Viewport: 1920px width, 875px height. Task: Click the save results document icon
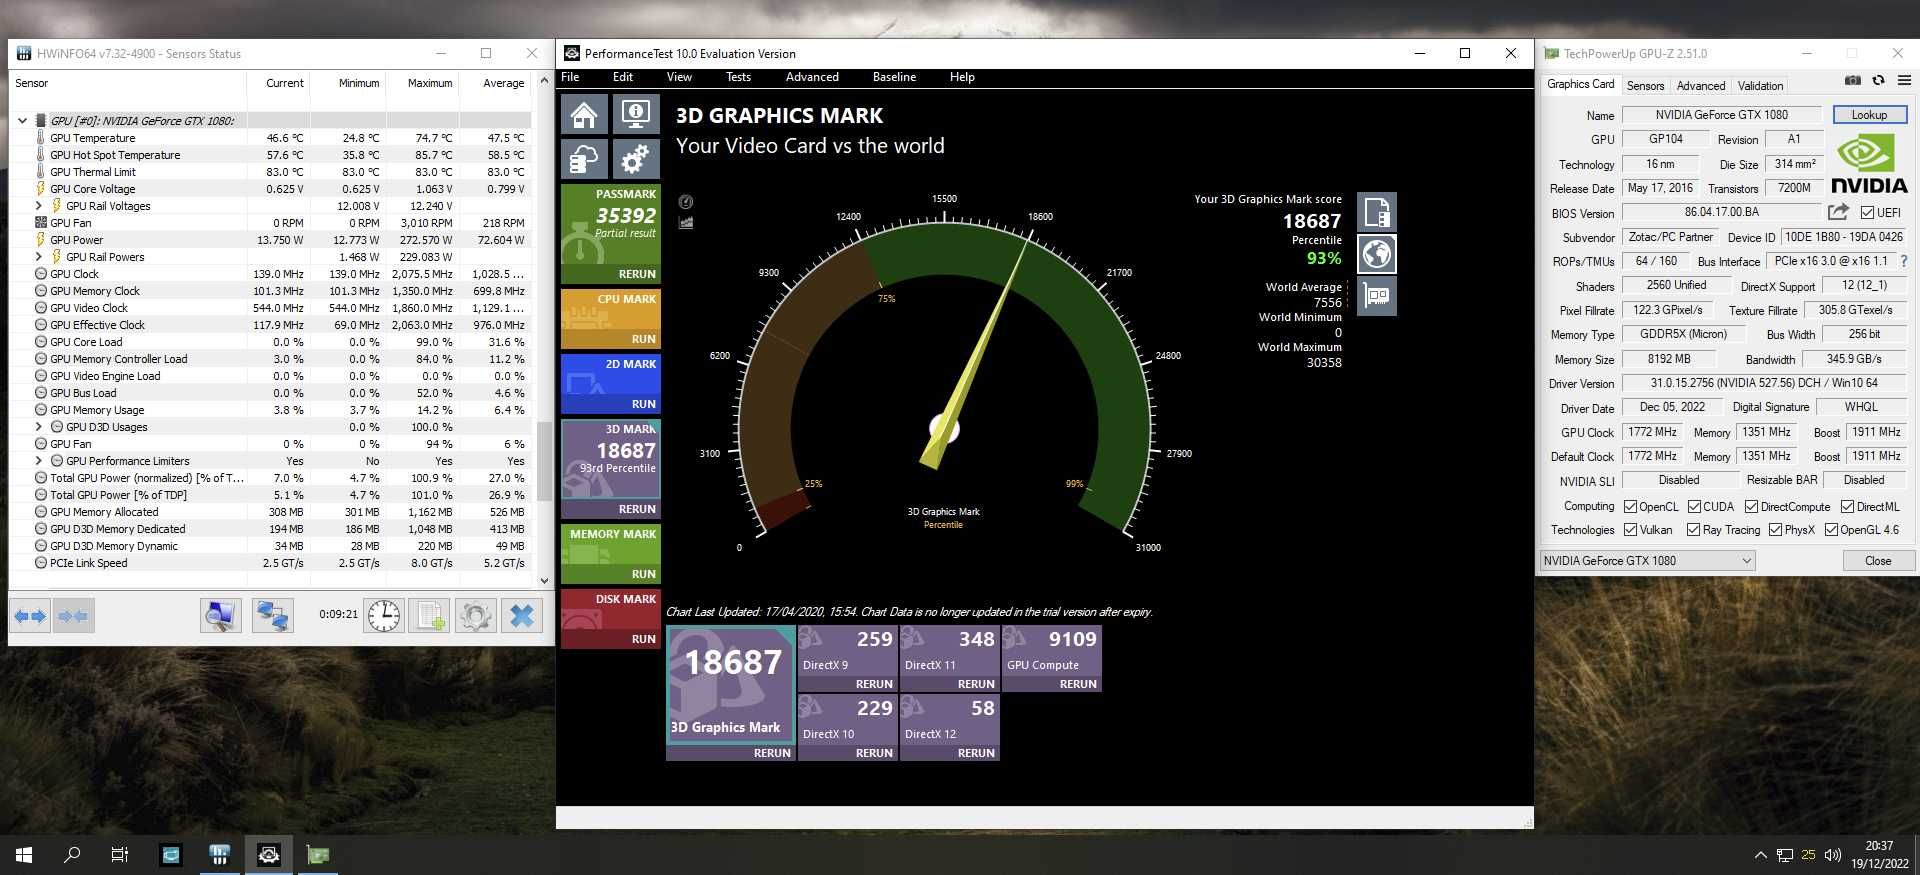[1377, 212]
